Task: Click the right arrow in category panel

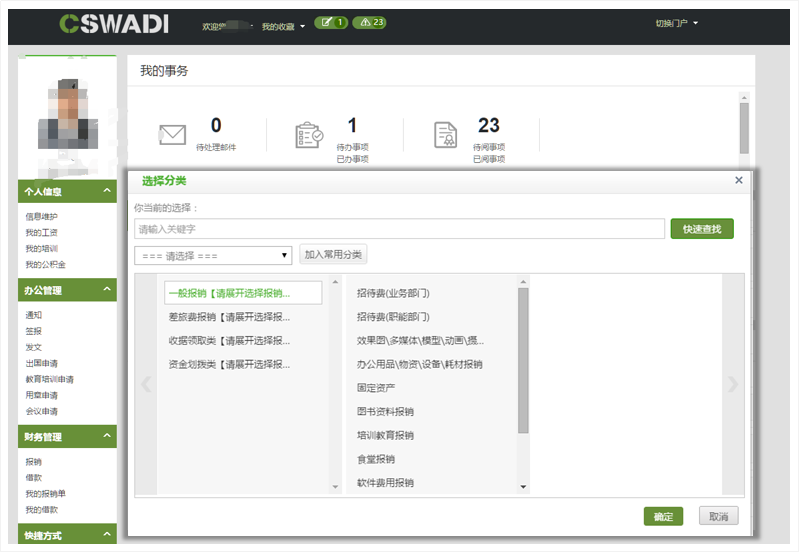Action: tap(733, 384)
